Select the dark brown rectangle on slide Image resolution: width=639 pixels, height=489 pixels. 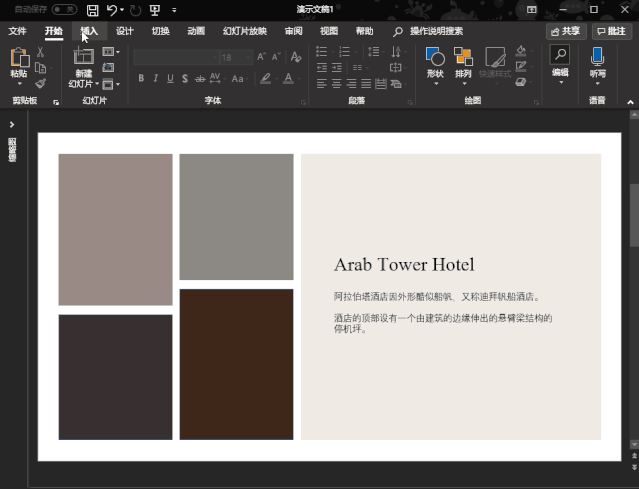pyautogui.click(x=236, y=364)
